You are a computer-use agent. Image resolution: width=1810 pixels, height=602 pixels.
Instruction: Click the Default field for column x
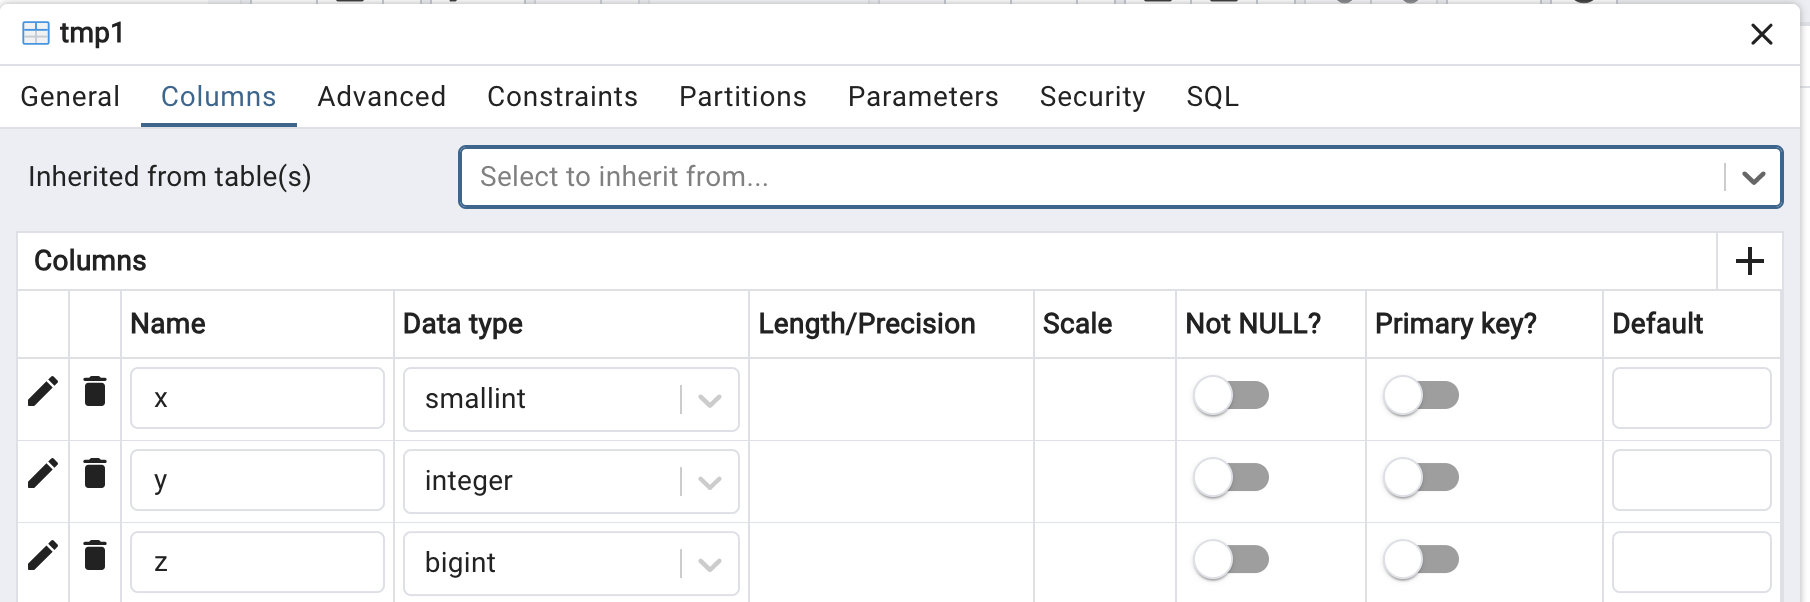click(1691, 398)
